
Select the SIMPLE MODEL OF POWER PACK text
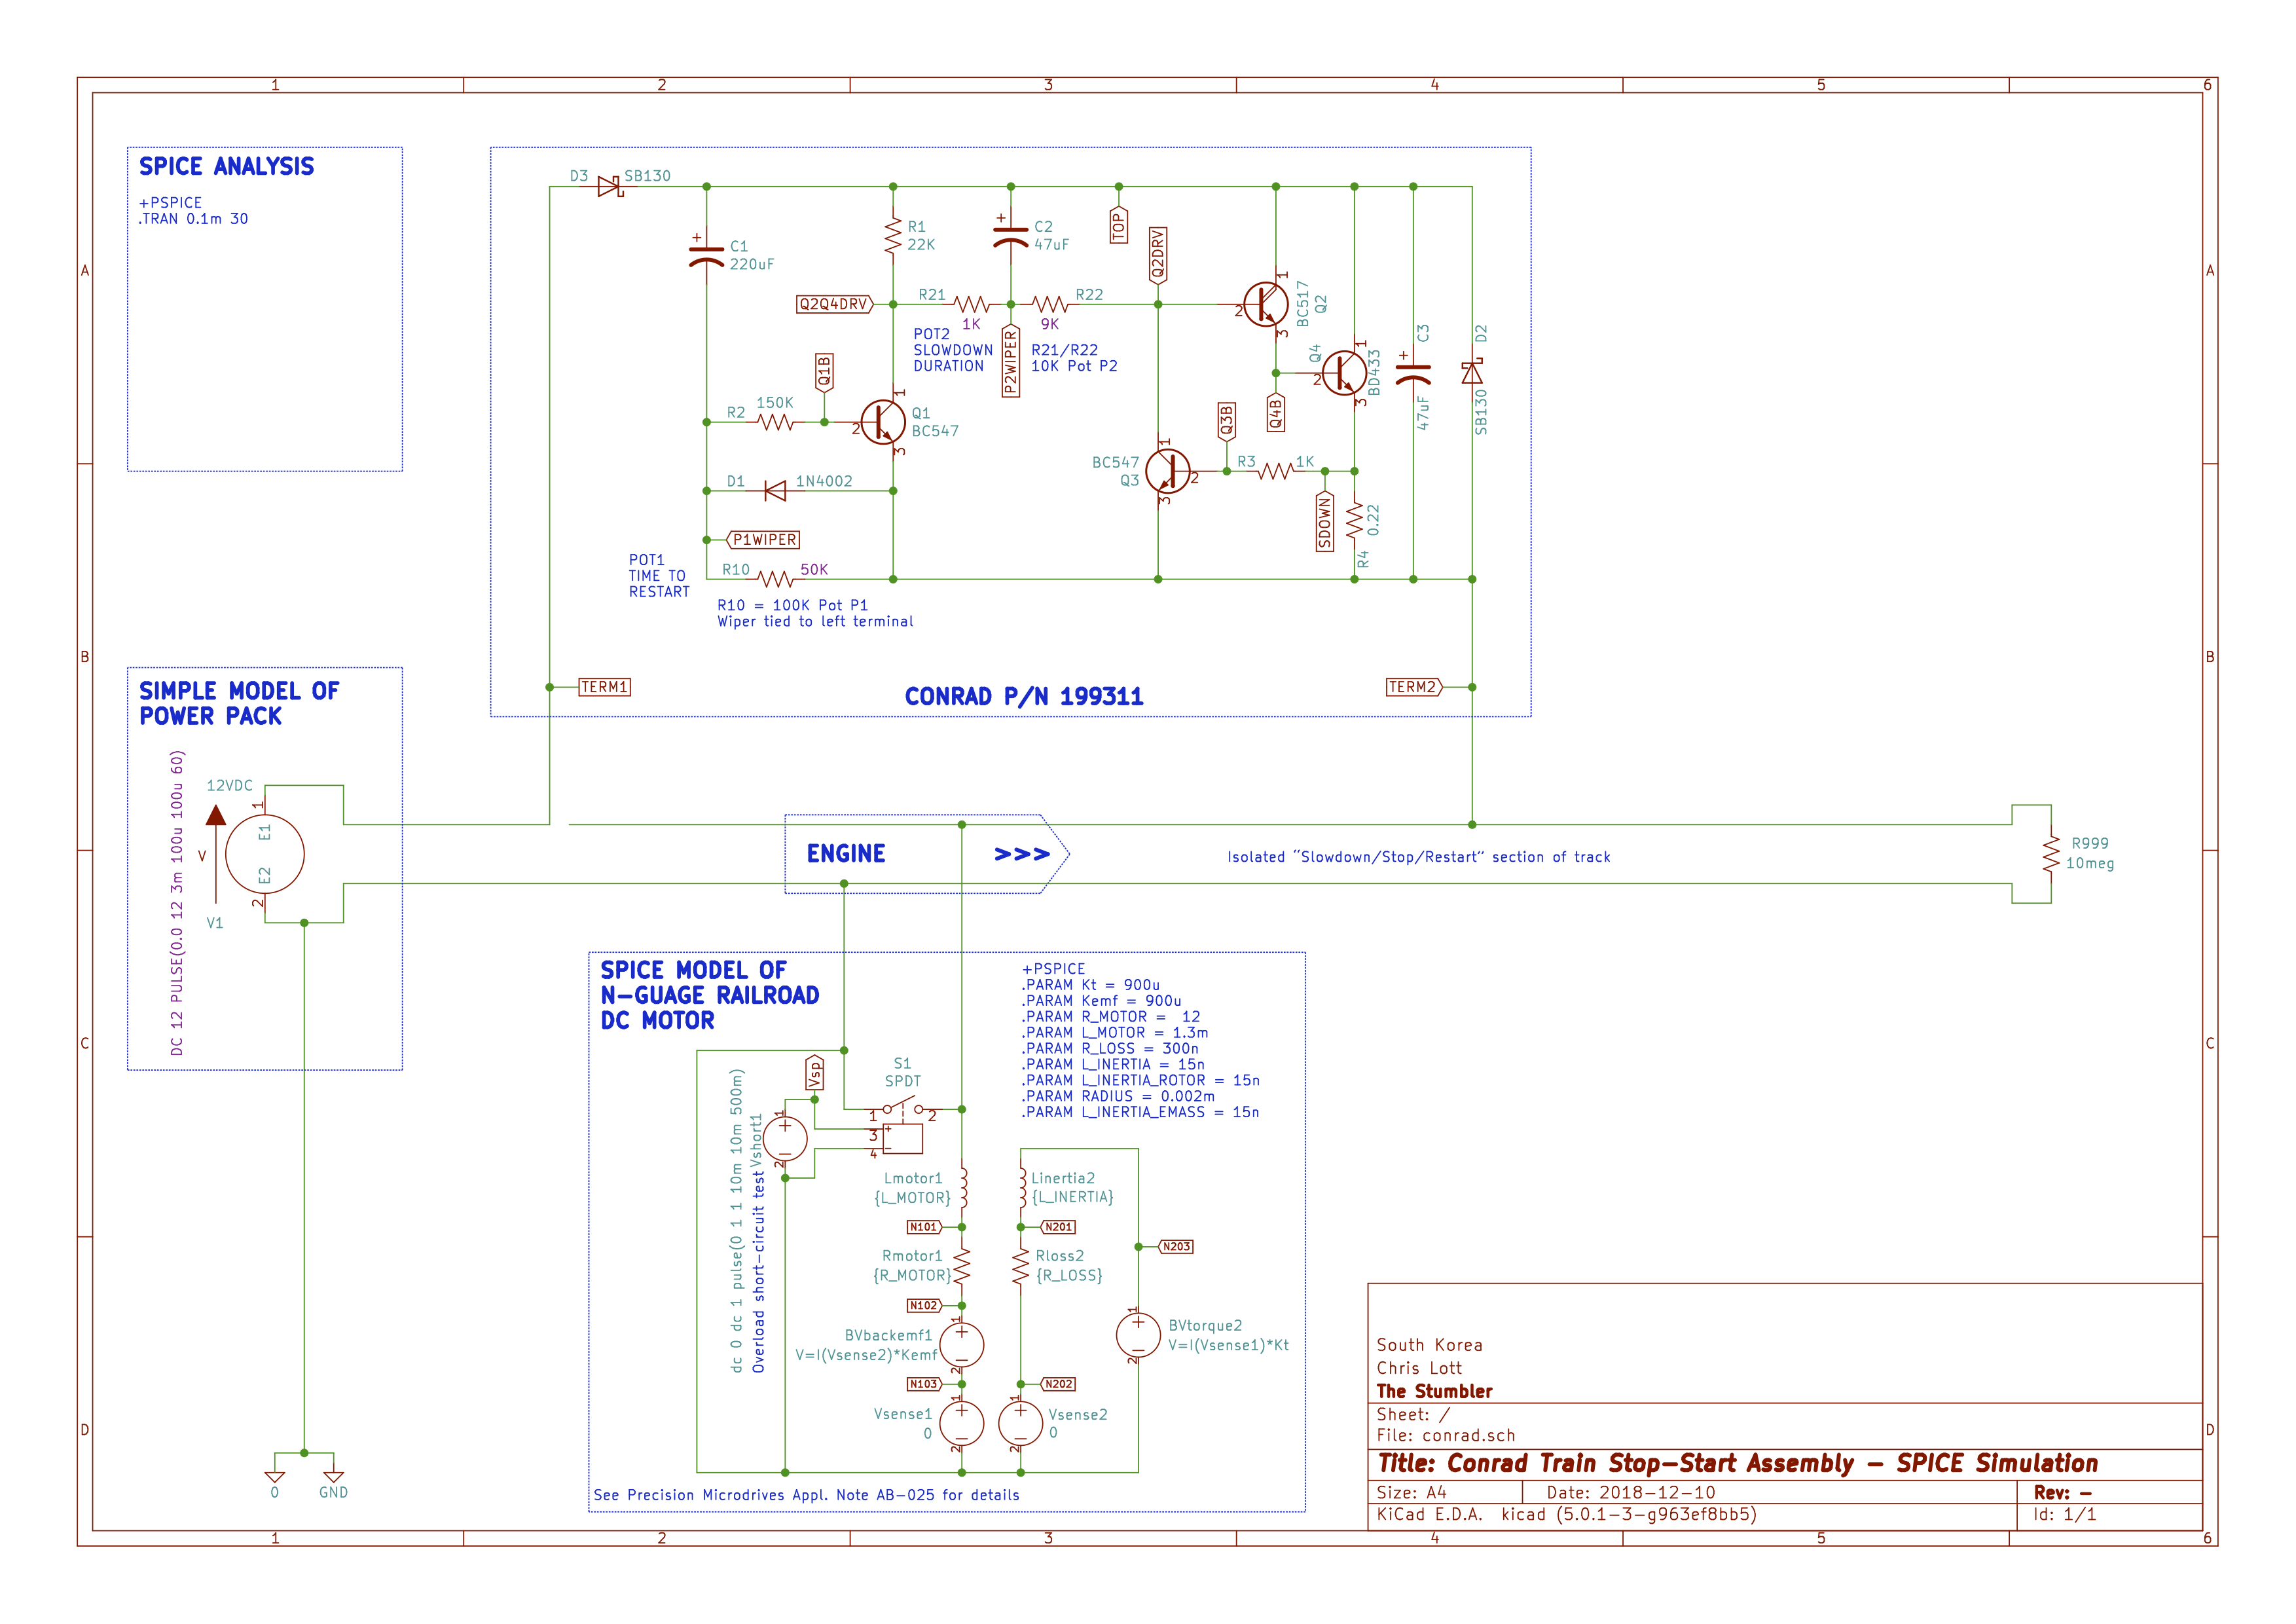(239, 704)
